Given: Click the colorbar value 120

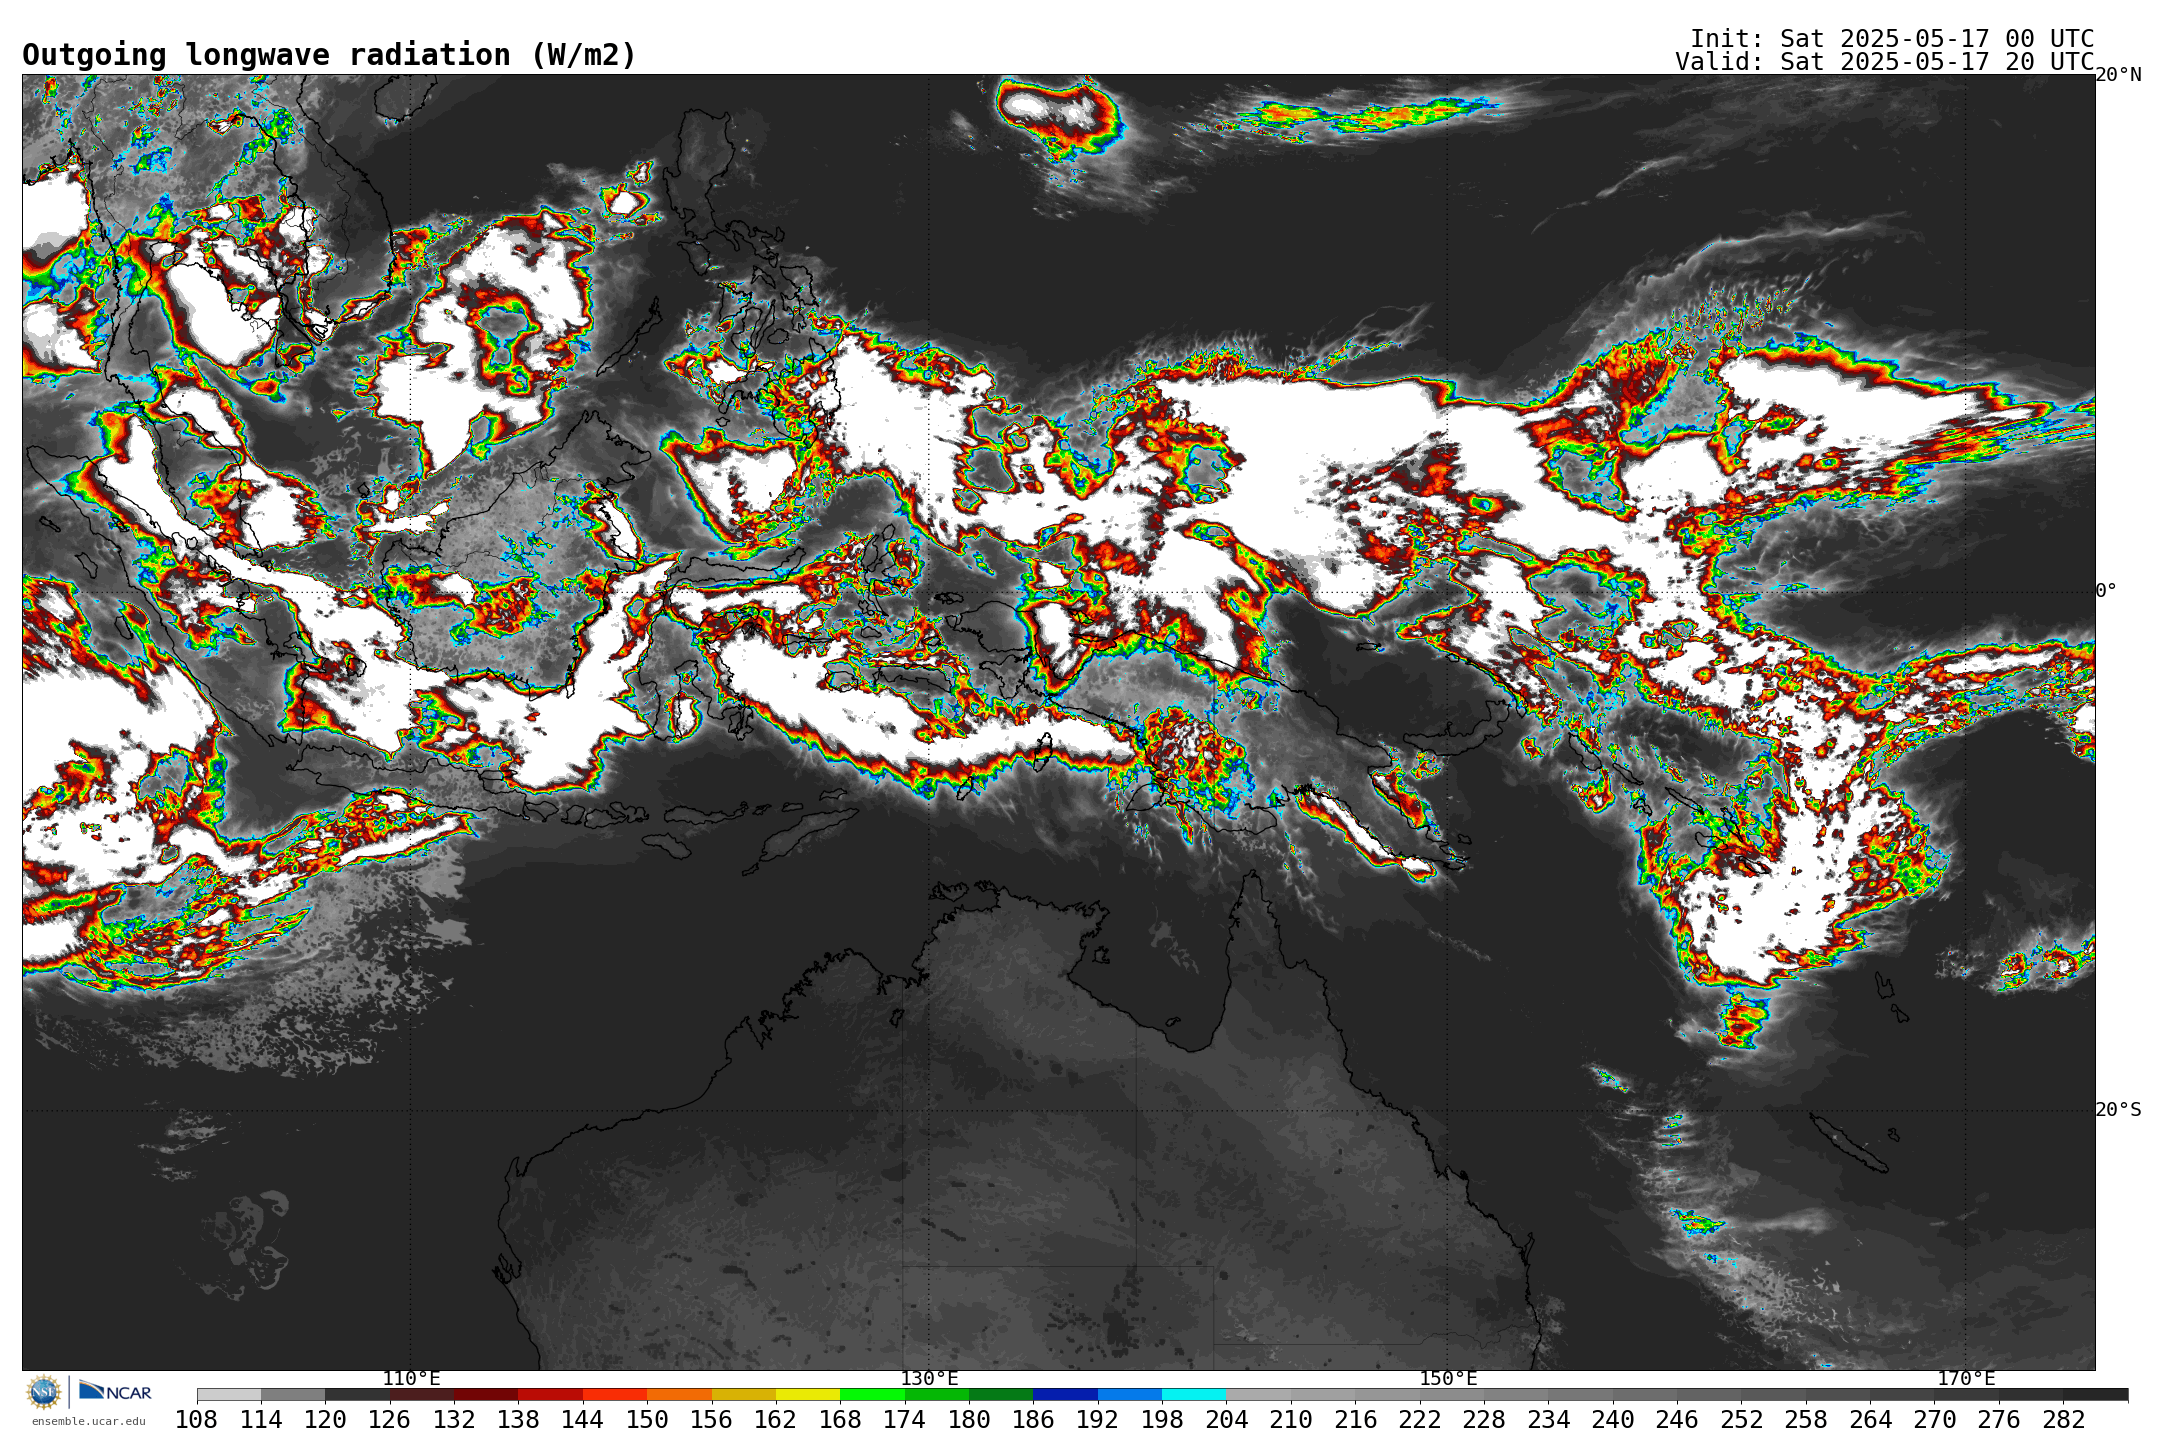Looking at the screenshot, I should point(325,1419).
